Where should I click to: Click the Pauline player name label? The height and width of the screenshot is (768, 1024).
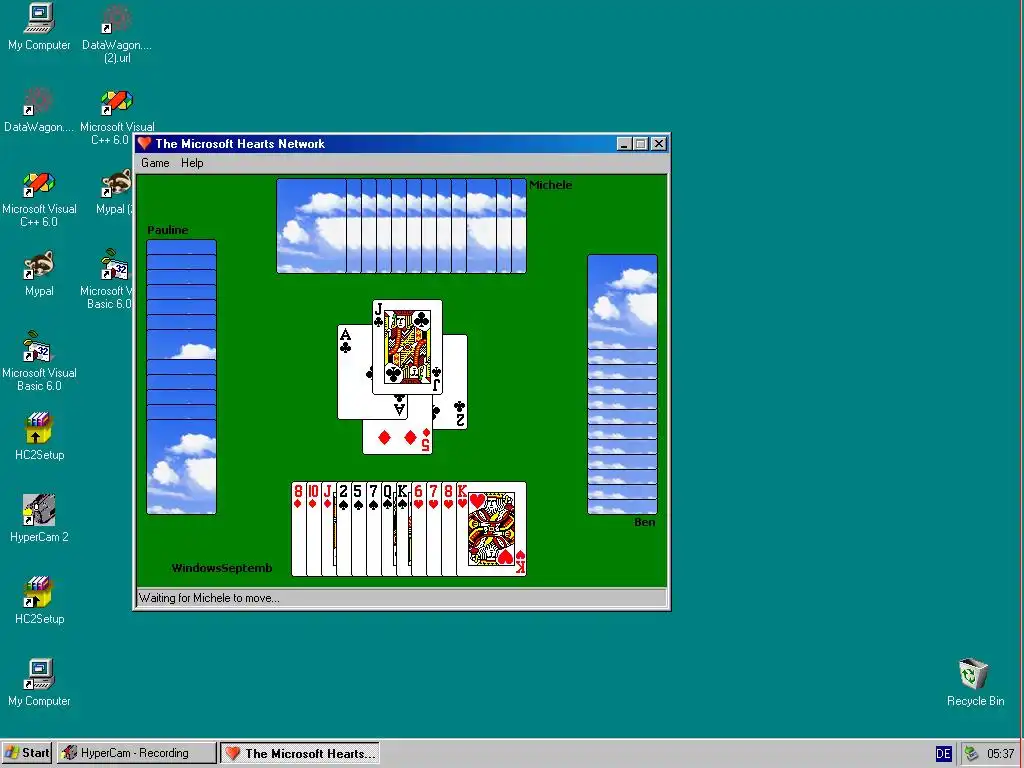pyautogui.click(x=168, y=230)
